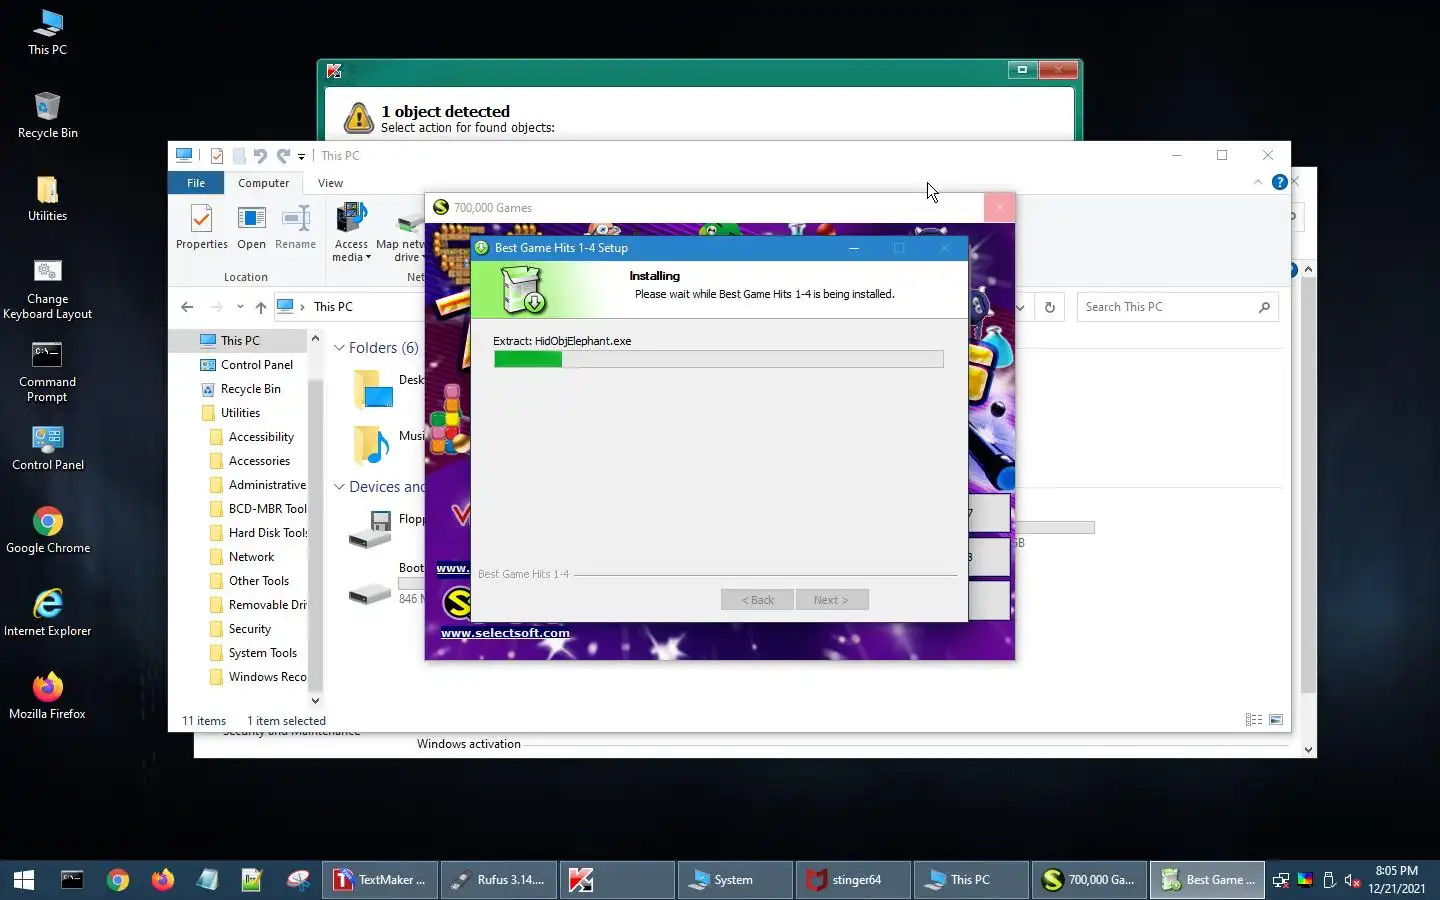Collapse Explorer ribbon chevron
This screenshot has height=900, width=1440.
pos(1257,182)
